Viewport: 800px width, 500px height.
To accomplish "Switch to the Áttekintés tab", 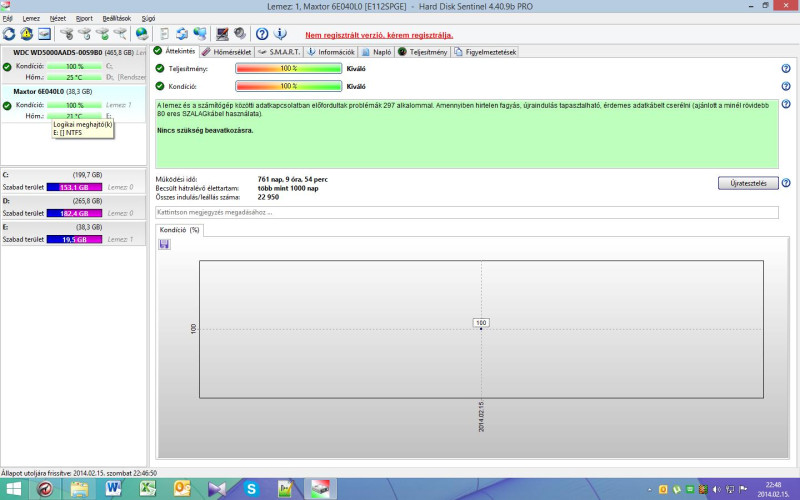I will coord(175,51).
